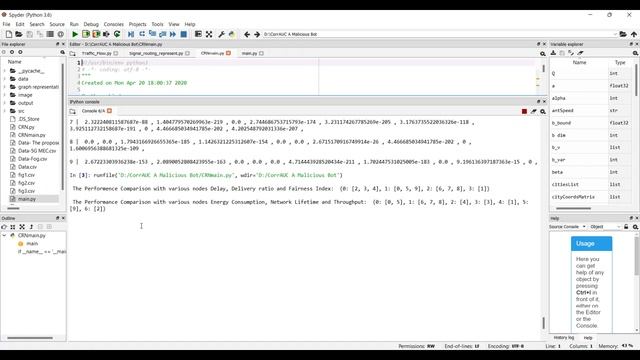640x360 pixels.
Task: Switch to Traffic_Flow.py editor tab
Action: (x=96, y=53)
